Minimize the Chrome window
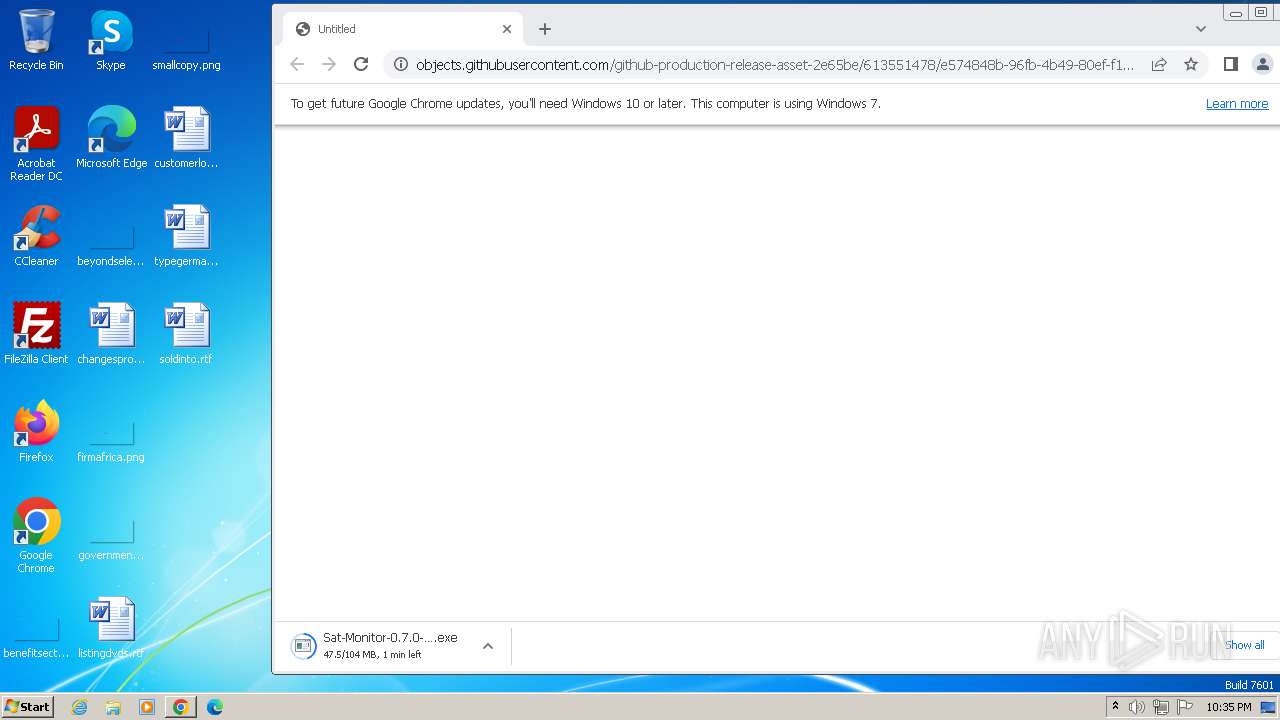This screenshot has height=720, width=1280. 1236,13
